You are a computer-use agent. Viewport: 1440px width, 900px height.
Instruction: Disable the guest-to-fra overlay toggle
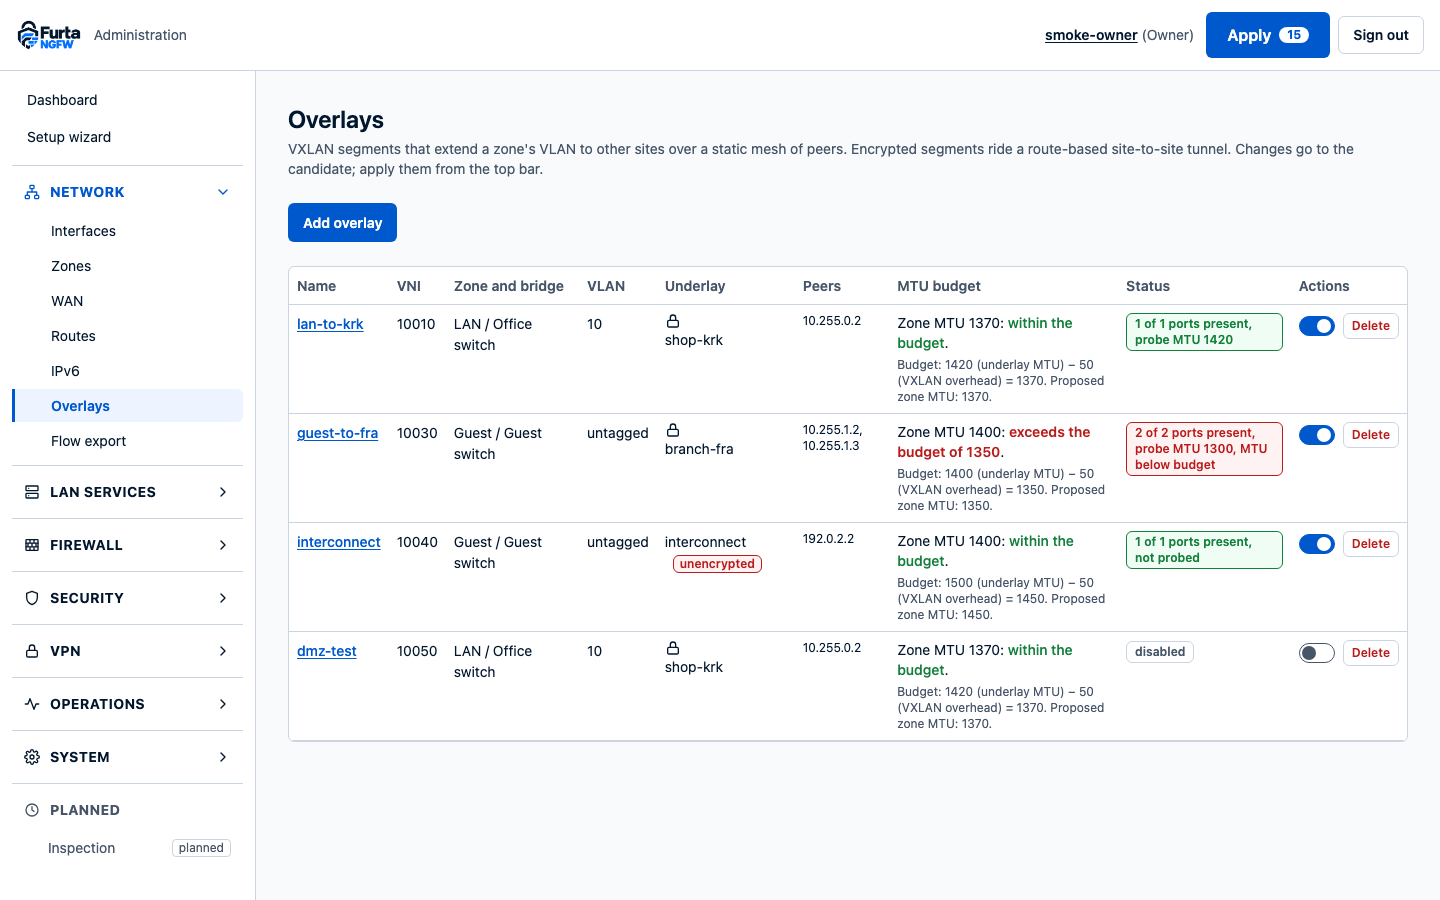coord(1317,435)
